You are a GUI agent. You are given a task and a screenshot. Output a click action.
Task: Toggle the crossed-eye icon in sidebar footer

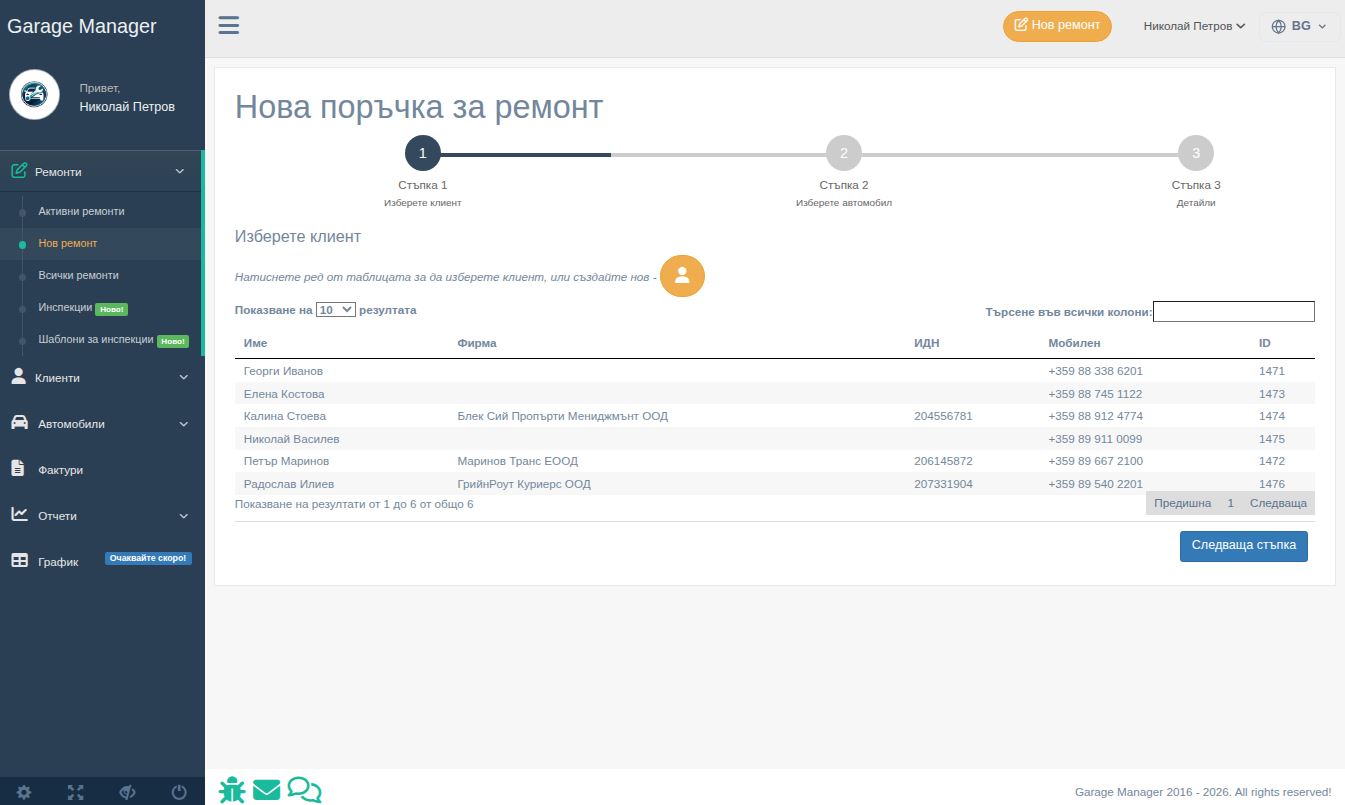pos(127,792)
